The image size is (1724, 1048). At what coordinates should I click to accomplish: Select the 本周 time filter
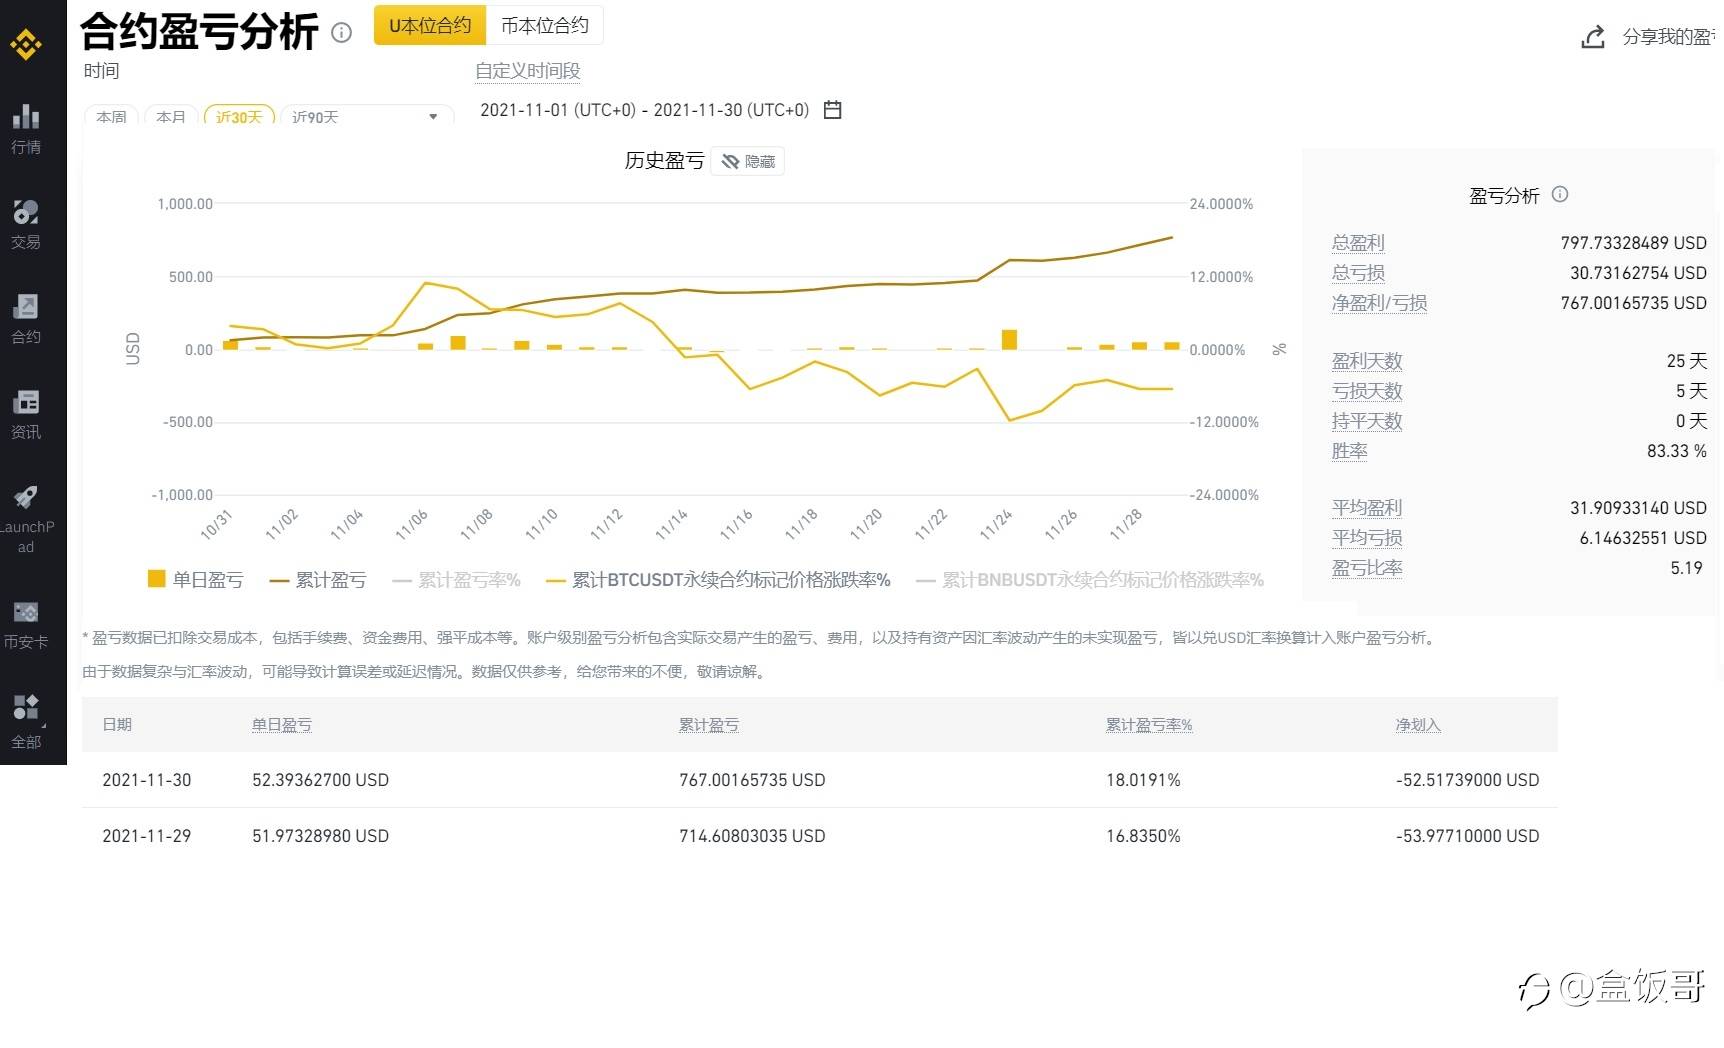[111, 117]
